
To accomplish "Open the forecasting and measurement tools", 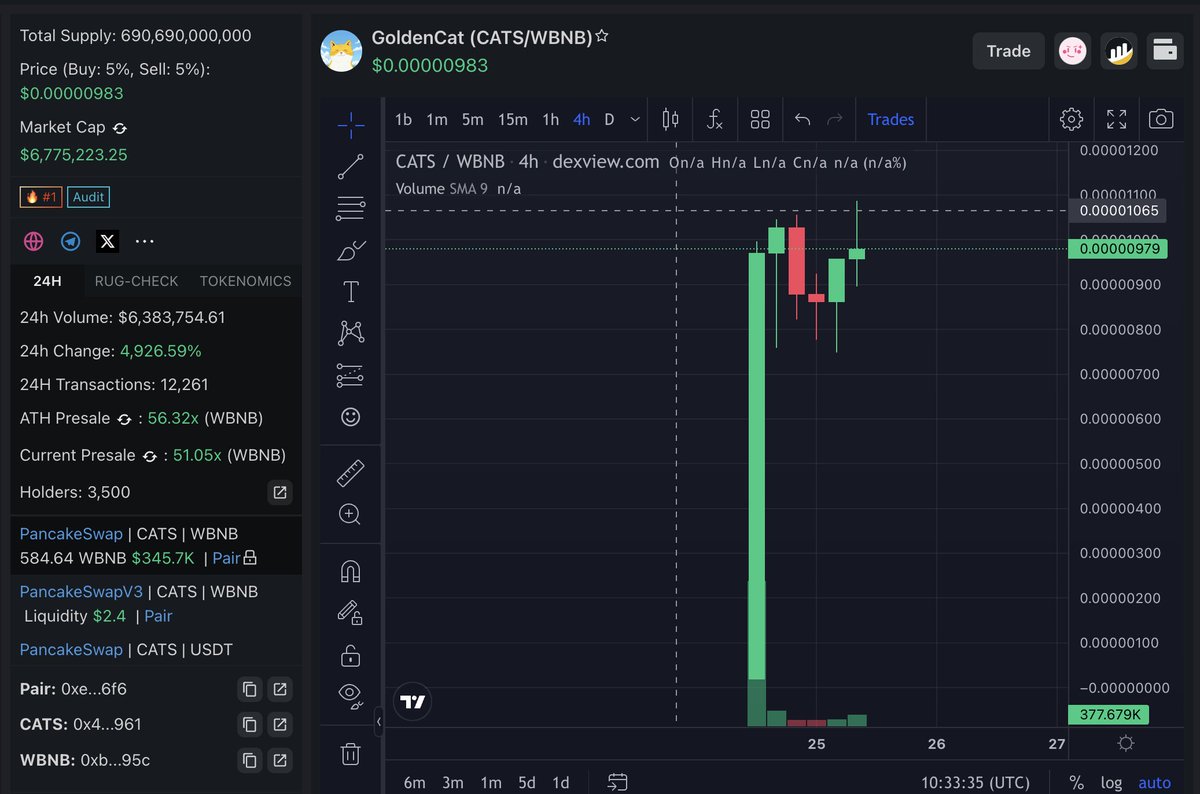I will click(x=351, y=375).
